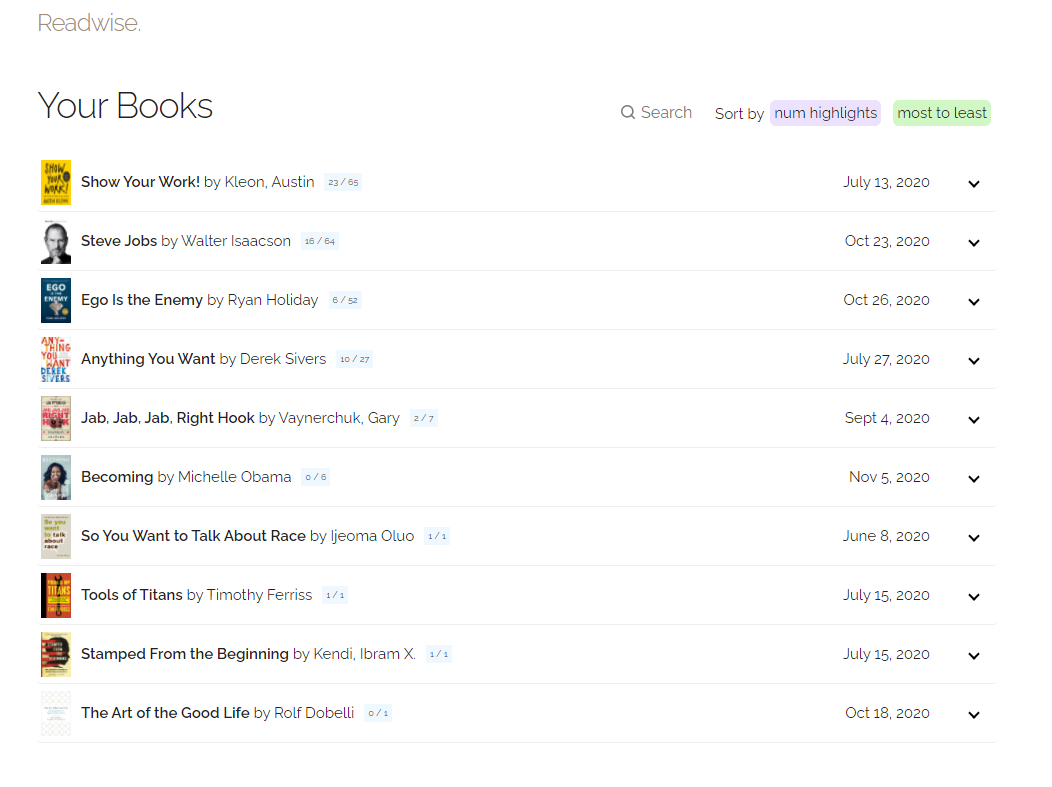Open book title 'Anything You Want'
This screenshot has width=1052, height=787.
pos(148,359)
